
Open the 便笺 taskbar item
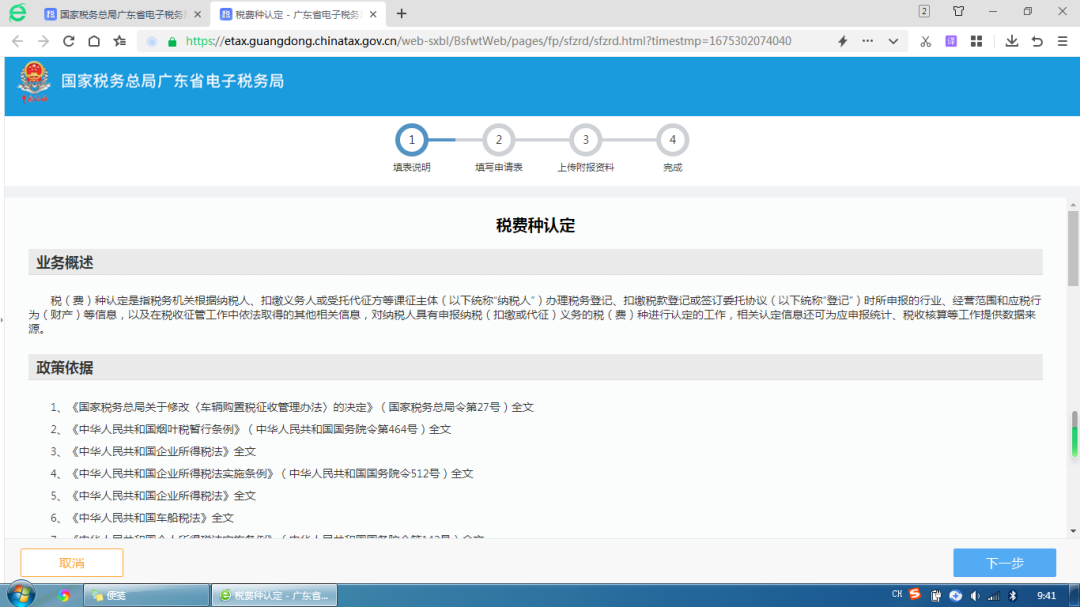coord(147,595)
